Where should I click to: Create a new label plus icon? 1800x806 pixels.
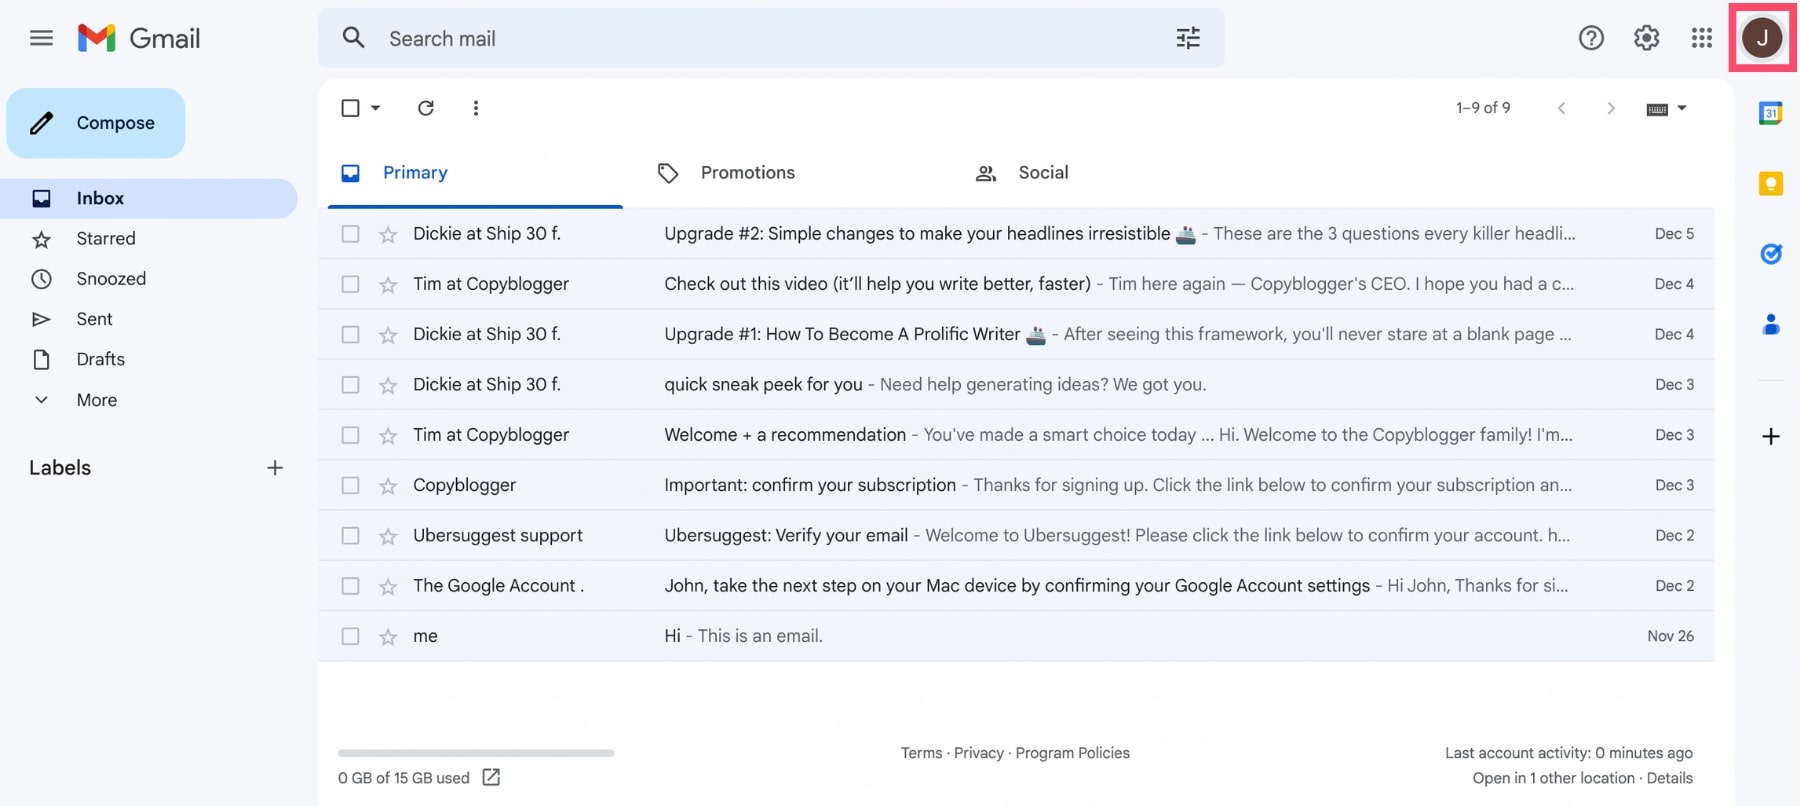(x=275, y=467)
